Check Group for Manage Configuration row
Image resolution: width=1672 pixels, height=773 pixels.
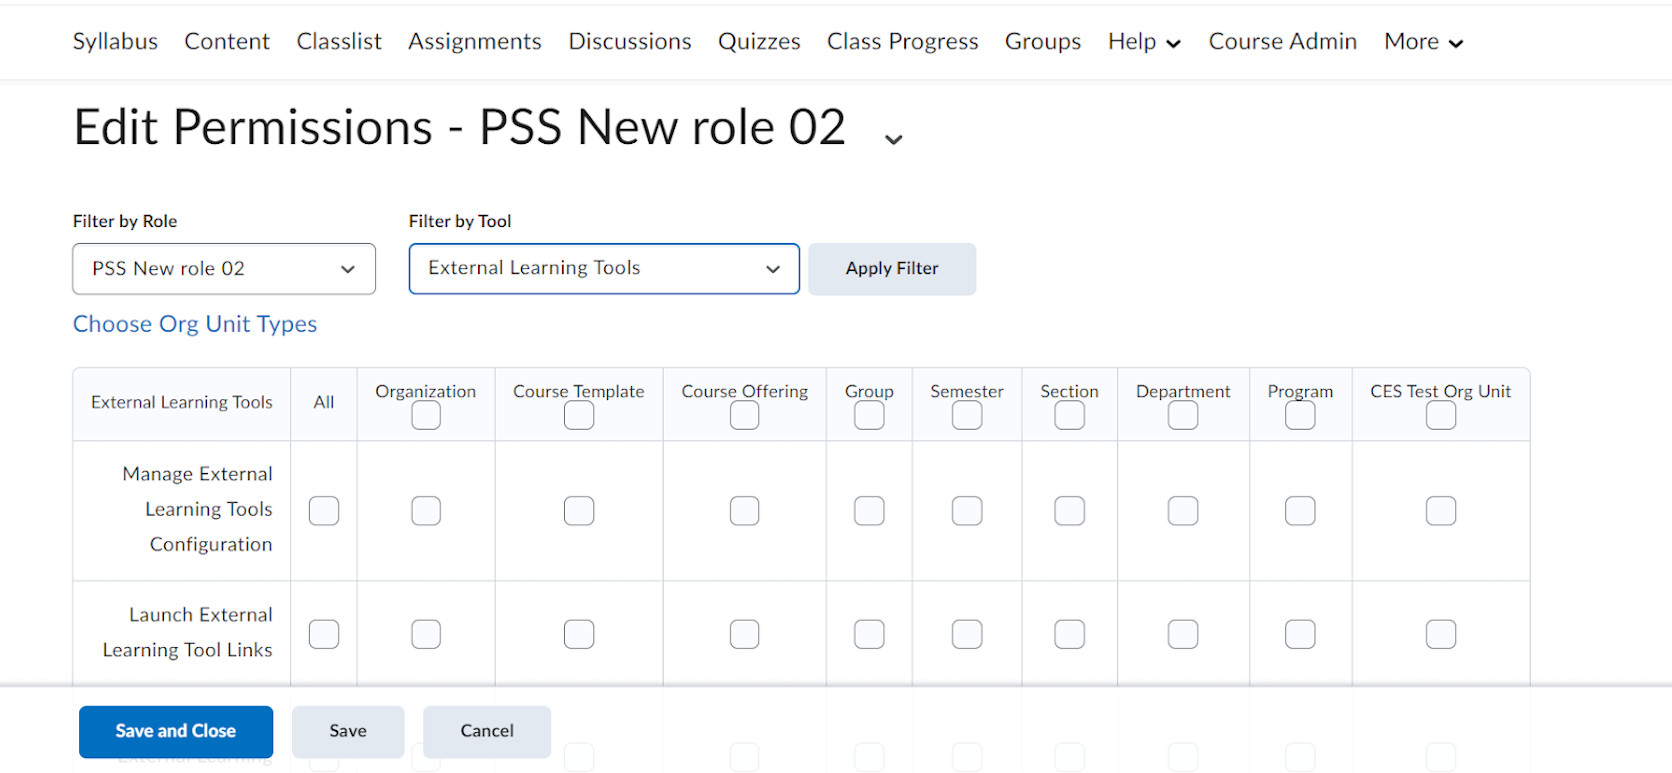pos(869,511)
